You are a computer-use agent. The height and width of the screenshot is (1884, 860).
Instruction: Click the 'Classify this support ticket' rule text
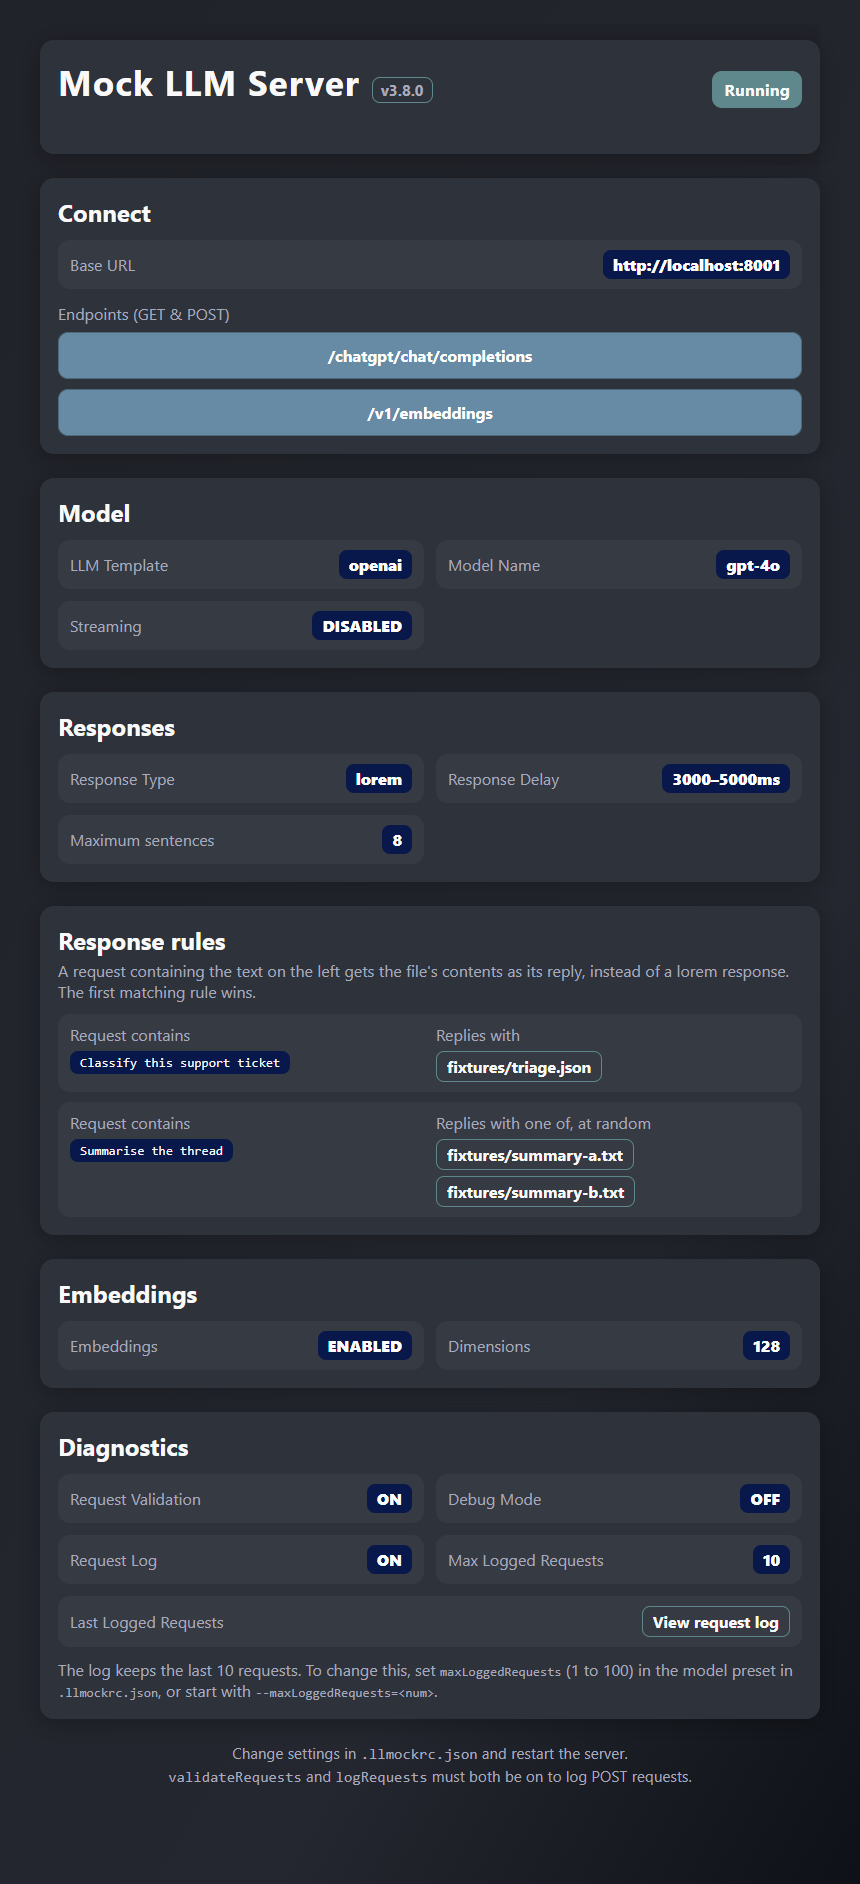(180, 1063)
